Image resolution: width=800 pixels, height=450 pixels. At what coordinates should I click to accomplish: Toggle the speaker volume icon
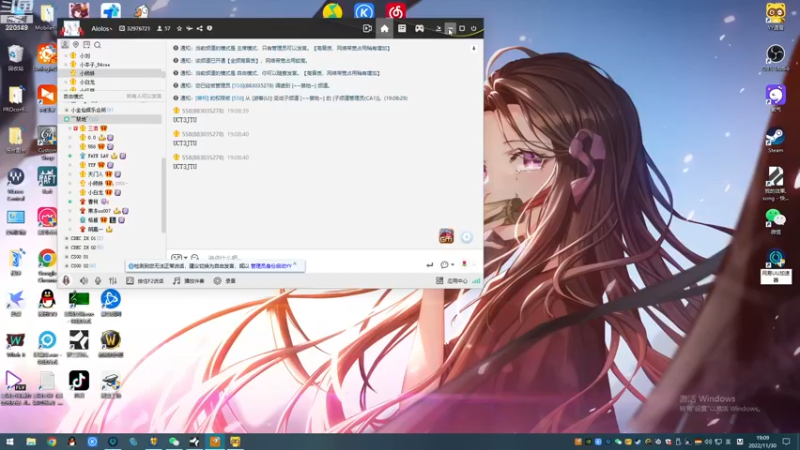pos(84,281)
